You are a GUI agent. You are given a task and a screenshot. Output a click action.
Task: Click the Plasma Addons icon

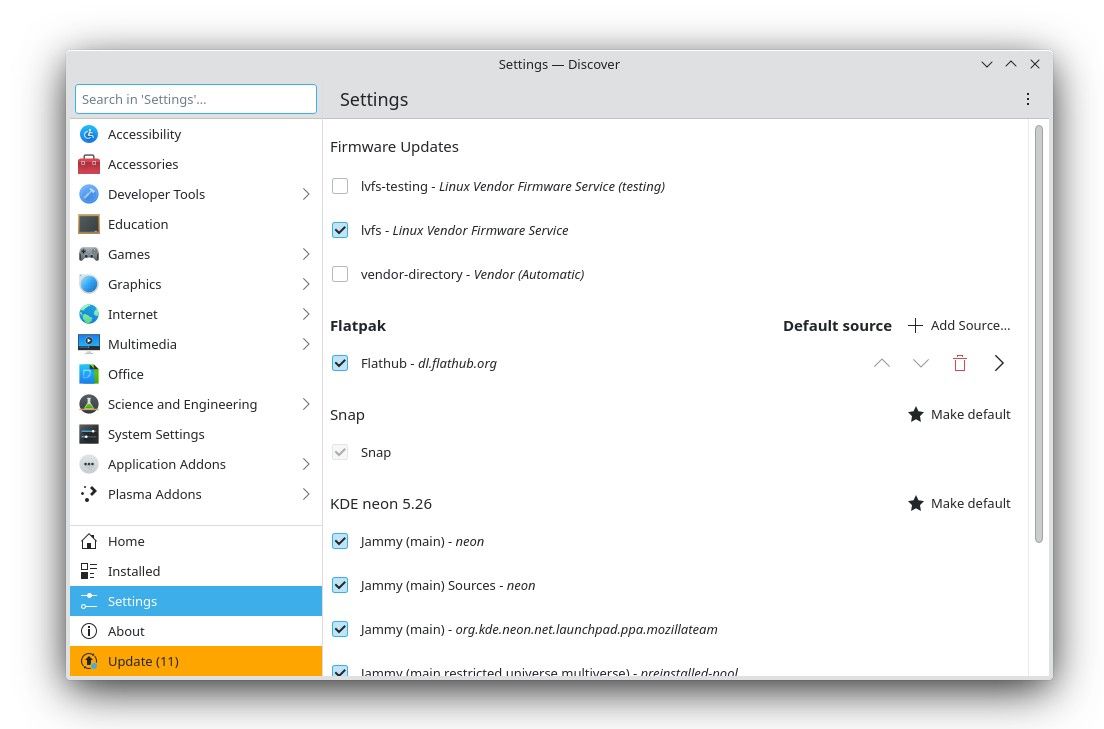tap(89, 494)
